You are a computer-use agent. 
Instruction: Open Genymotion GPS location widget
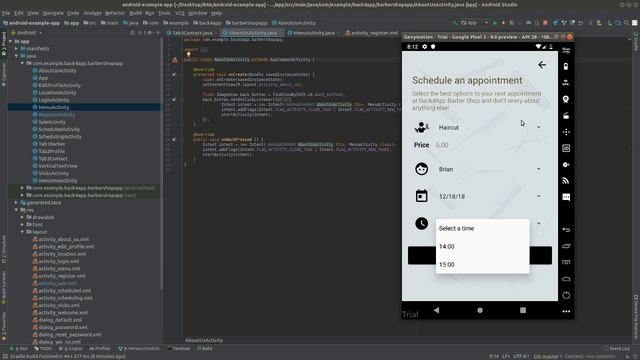tap(566, 99)
